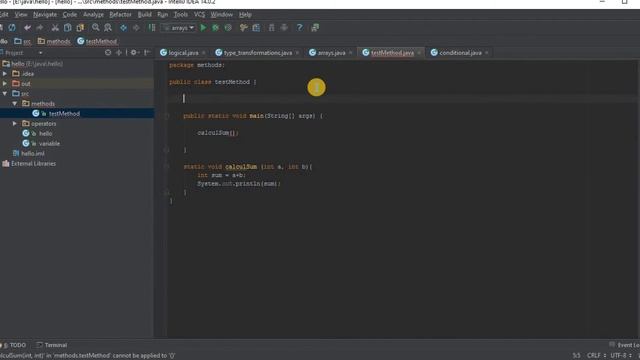
Task: Click the testMethod breadcrumb in navigation bar
Action: coord(97,41)
